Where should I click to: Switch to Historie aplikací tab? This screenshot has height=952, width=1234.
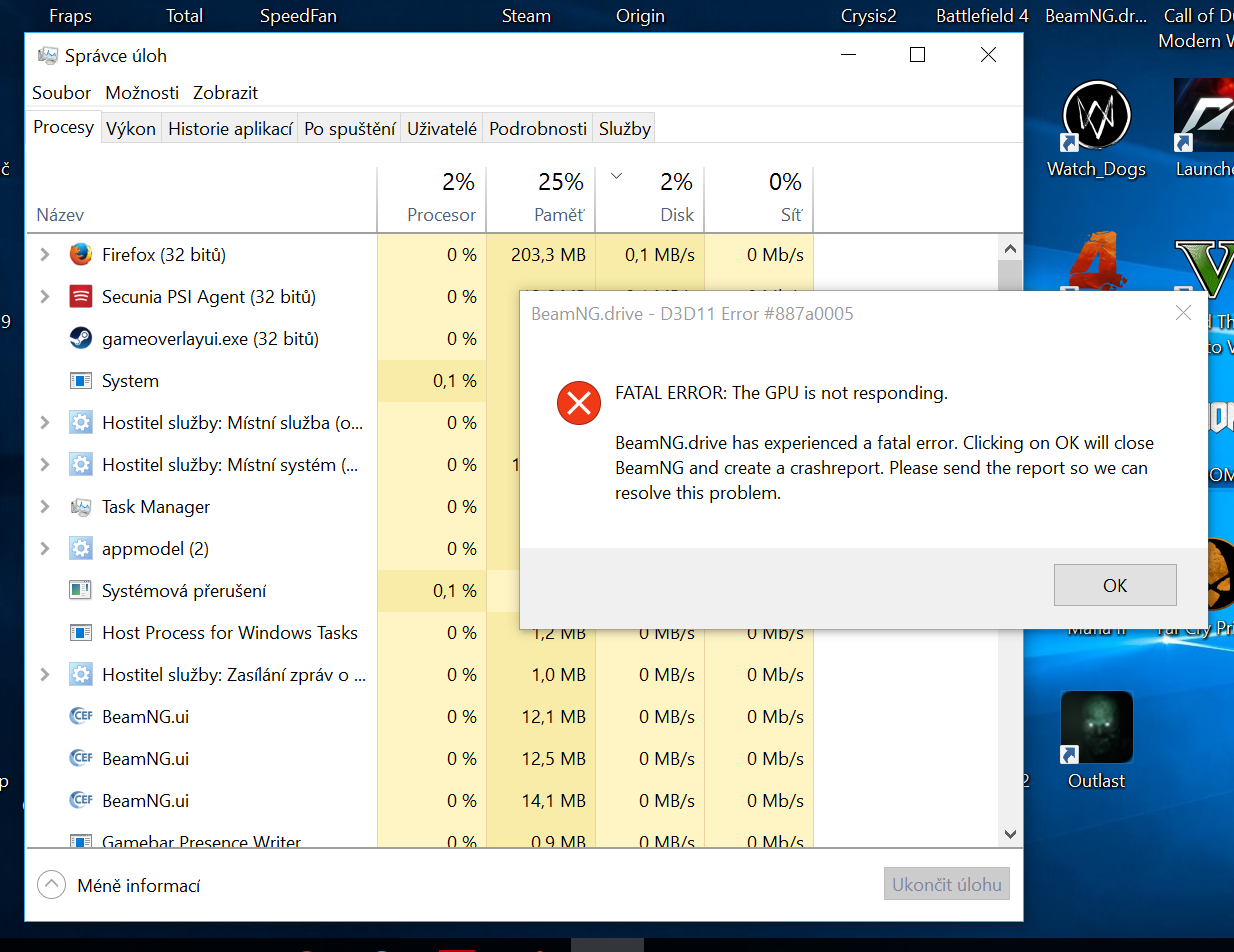(230, 129)
